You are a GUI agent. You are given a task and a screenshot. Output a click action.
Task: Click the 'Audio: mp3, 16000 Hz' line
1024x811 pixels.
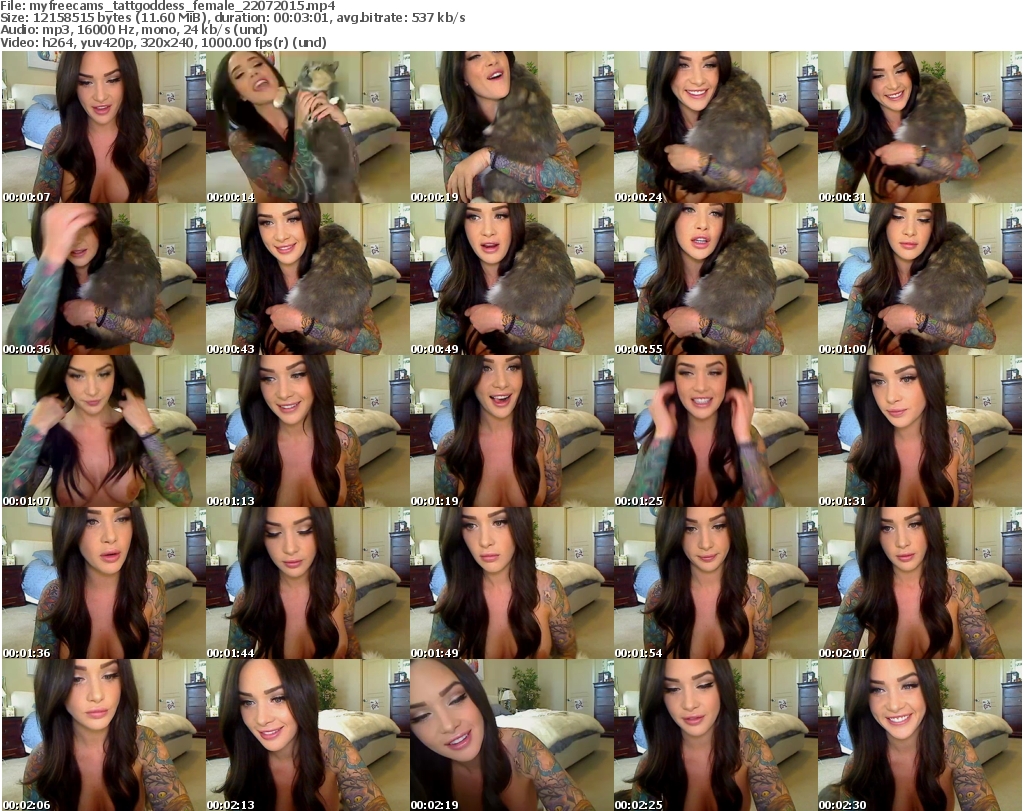[x=134, y=30]
